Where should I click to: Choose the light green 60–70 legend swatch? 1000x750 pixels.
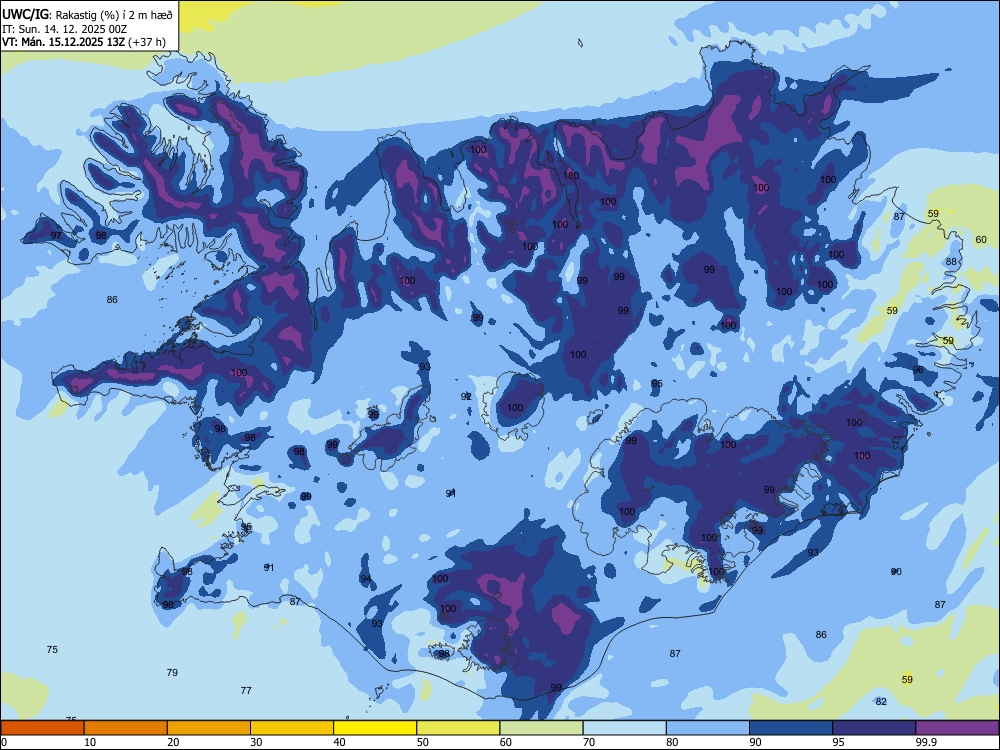coord(541,728)
